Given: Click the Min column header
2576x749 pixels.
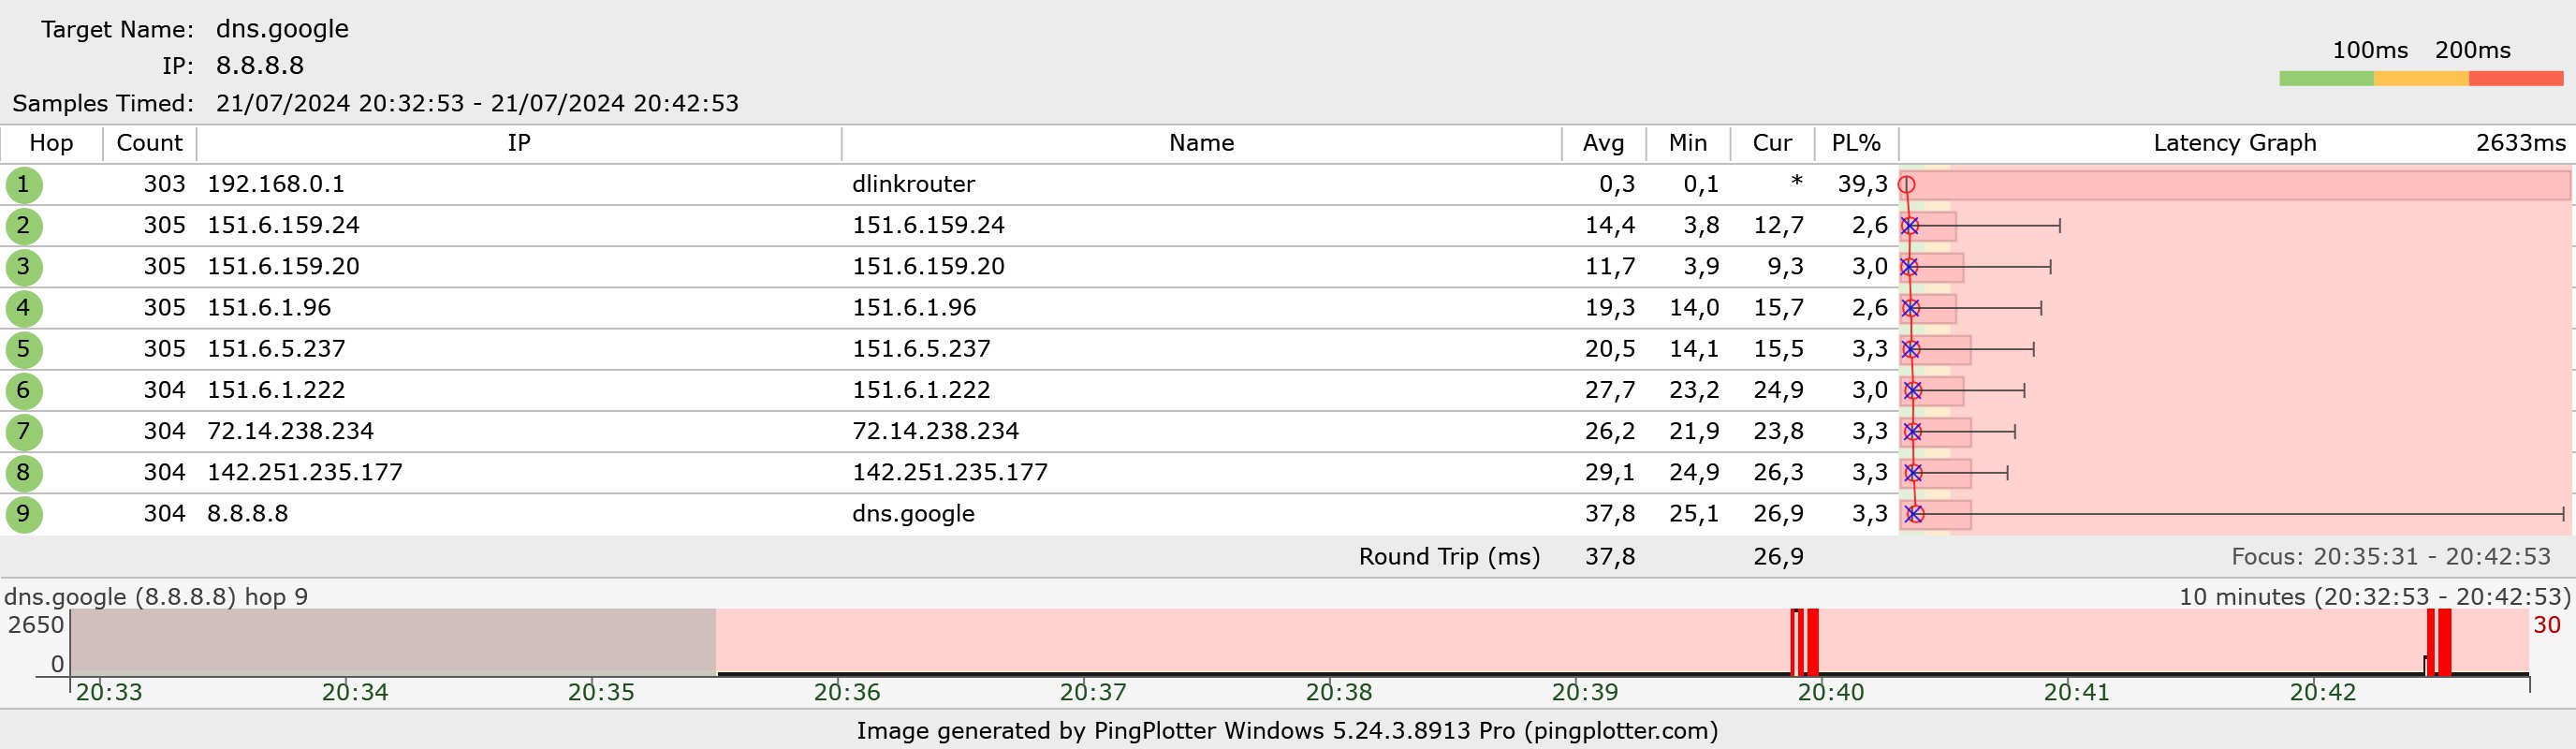Looking at the screenshot, I should 1688,143.
